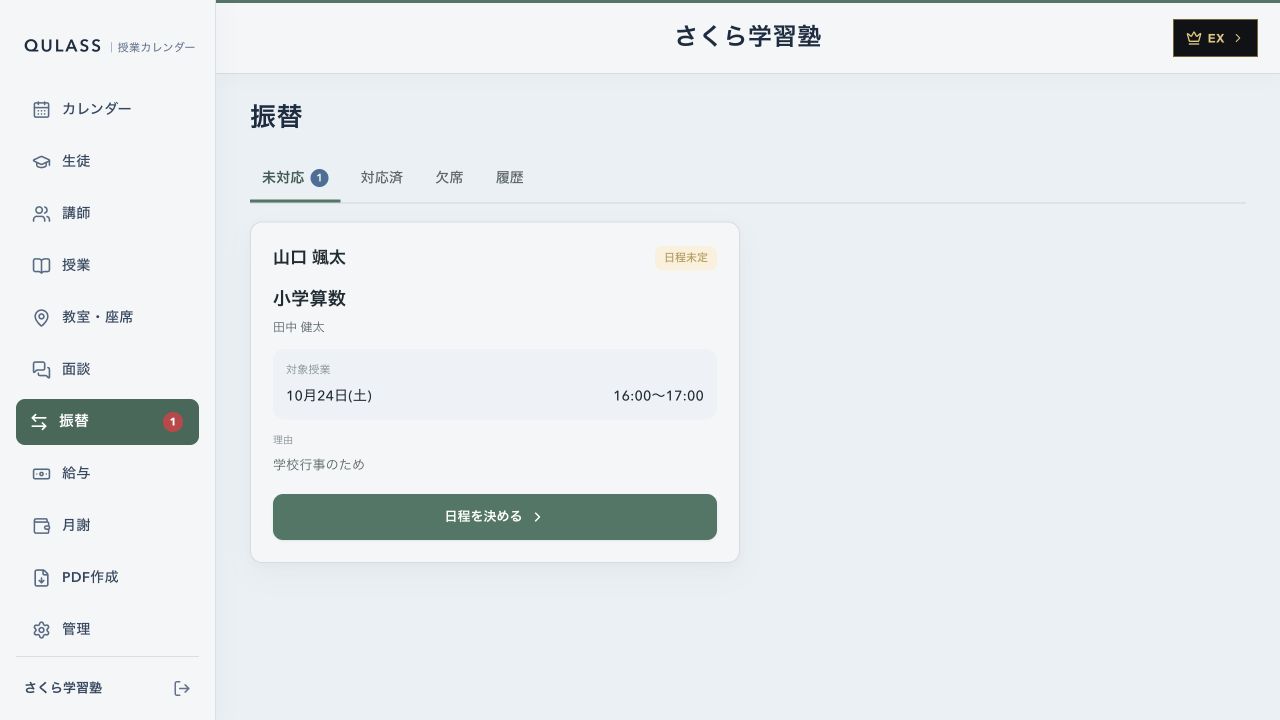Click the PDF作成 file download icon
Screen dimensions: 1280x720
[41, 577]
